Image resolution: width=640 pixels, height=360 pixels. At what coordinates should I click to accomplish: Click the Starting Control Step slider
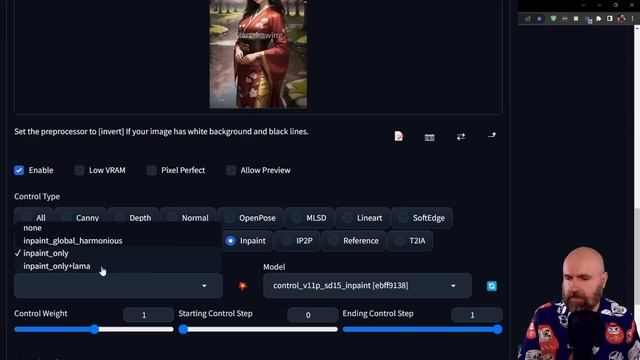258,329
